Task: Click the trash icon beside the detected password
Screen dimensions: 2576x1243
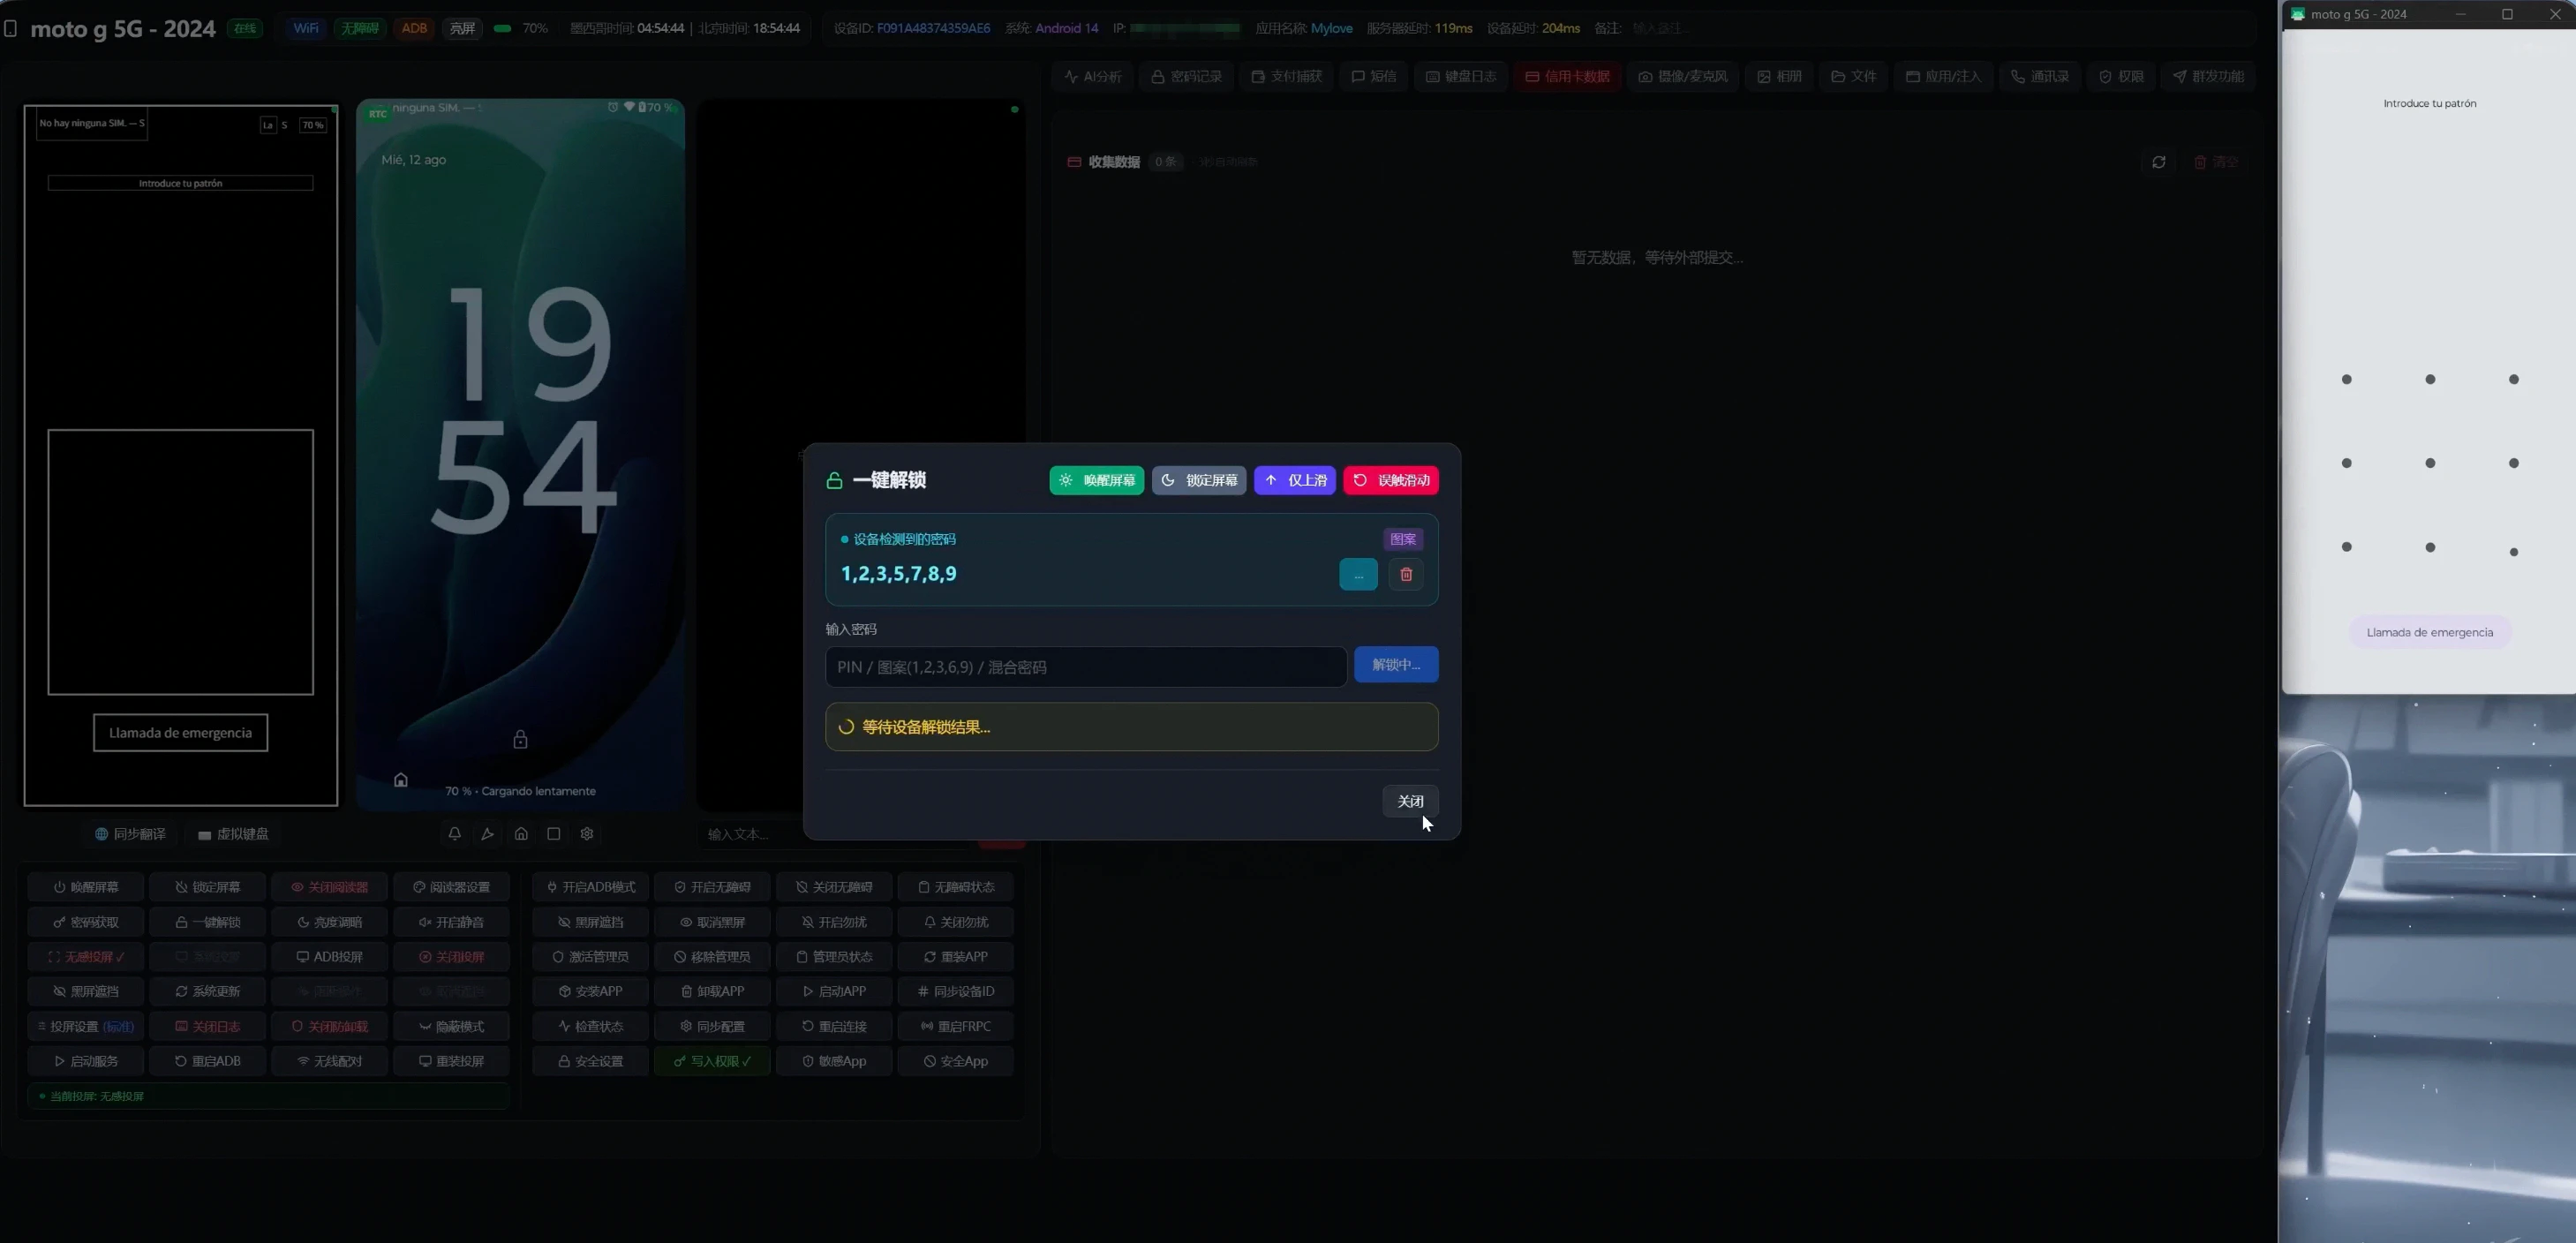Action: pos(1406,574)
